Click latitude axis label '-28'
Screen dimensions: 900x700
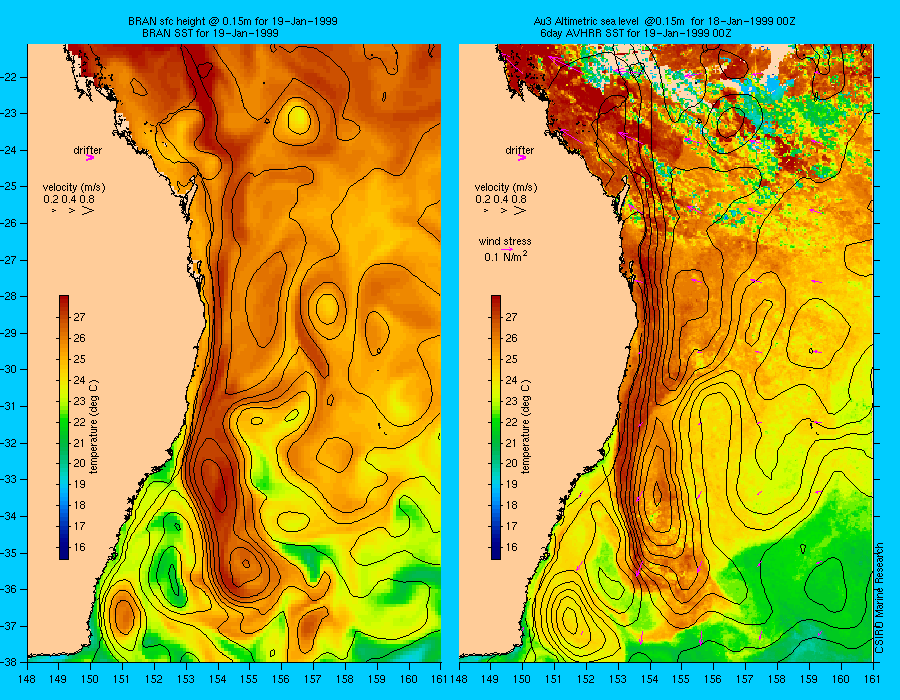coord(10,297)
